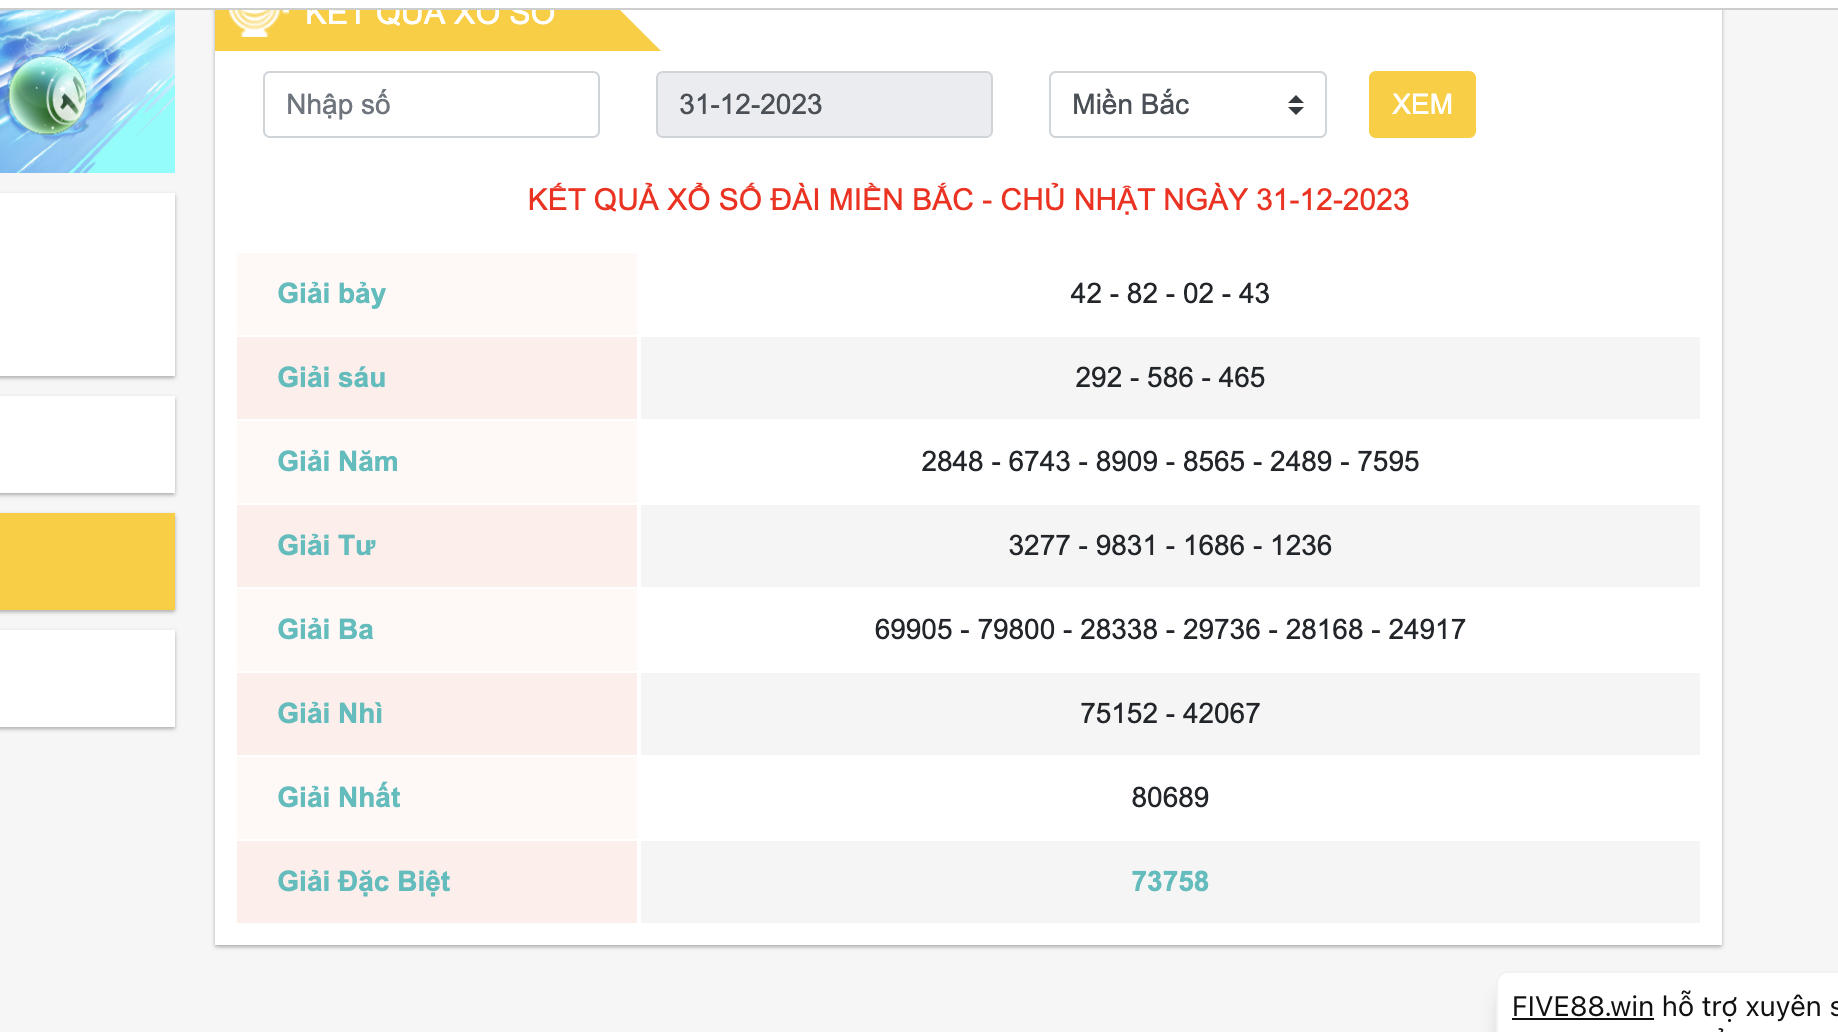Click the Giải Ba row label

coord(325,630)
